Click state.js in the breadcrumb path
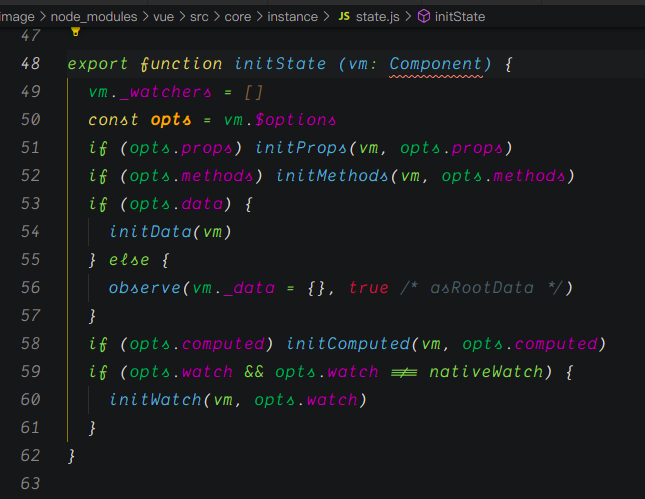This screenshot has width=645, height=499. tap(377, 16)
